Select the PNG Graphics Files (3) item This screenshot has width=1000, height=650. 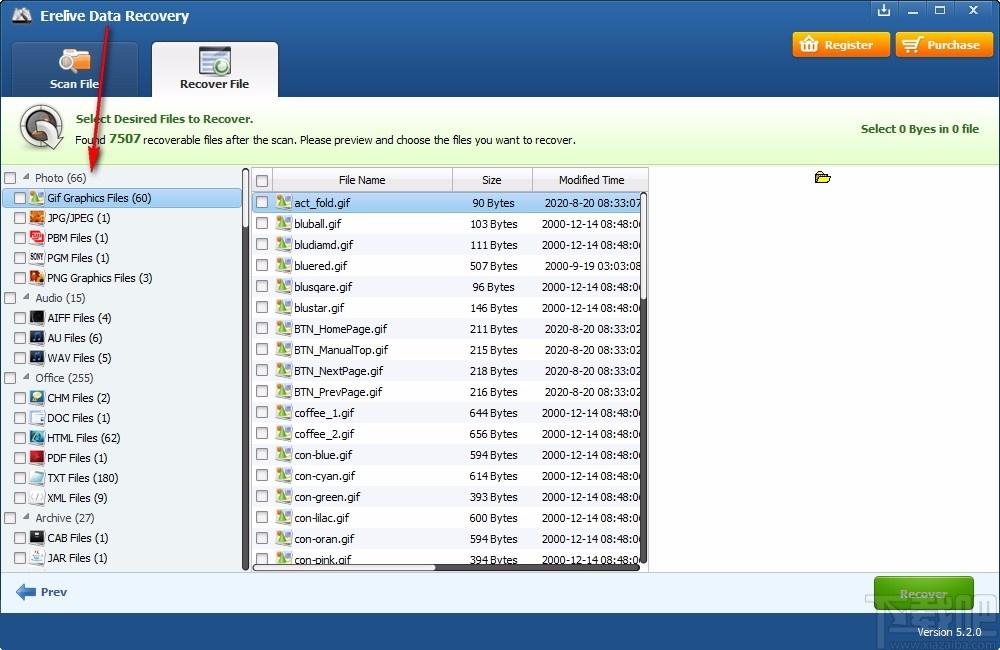click(99, 277)
